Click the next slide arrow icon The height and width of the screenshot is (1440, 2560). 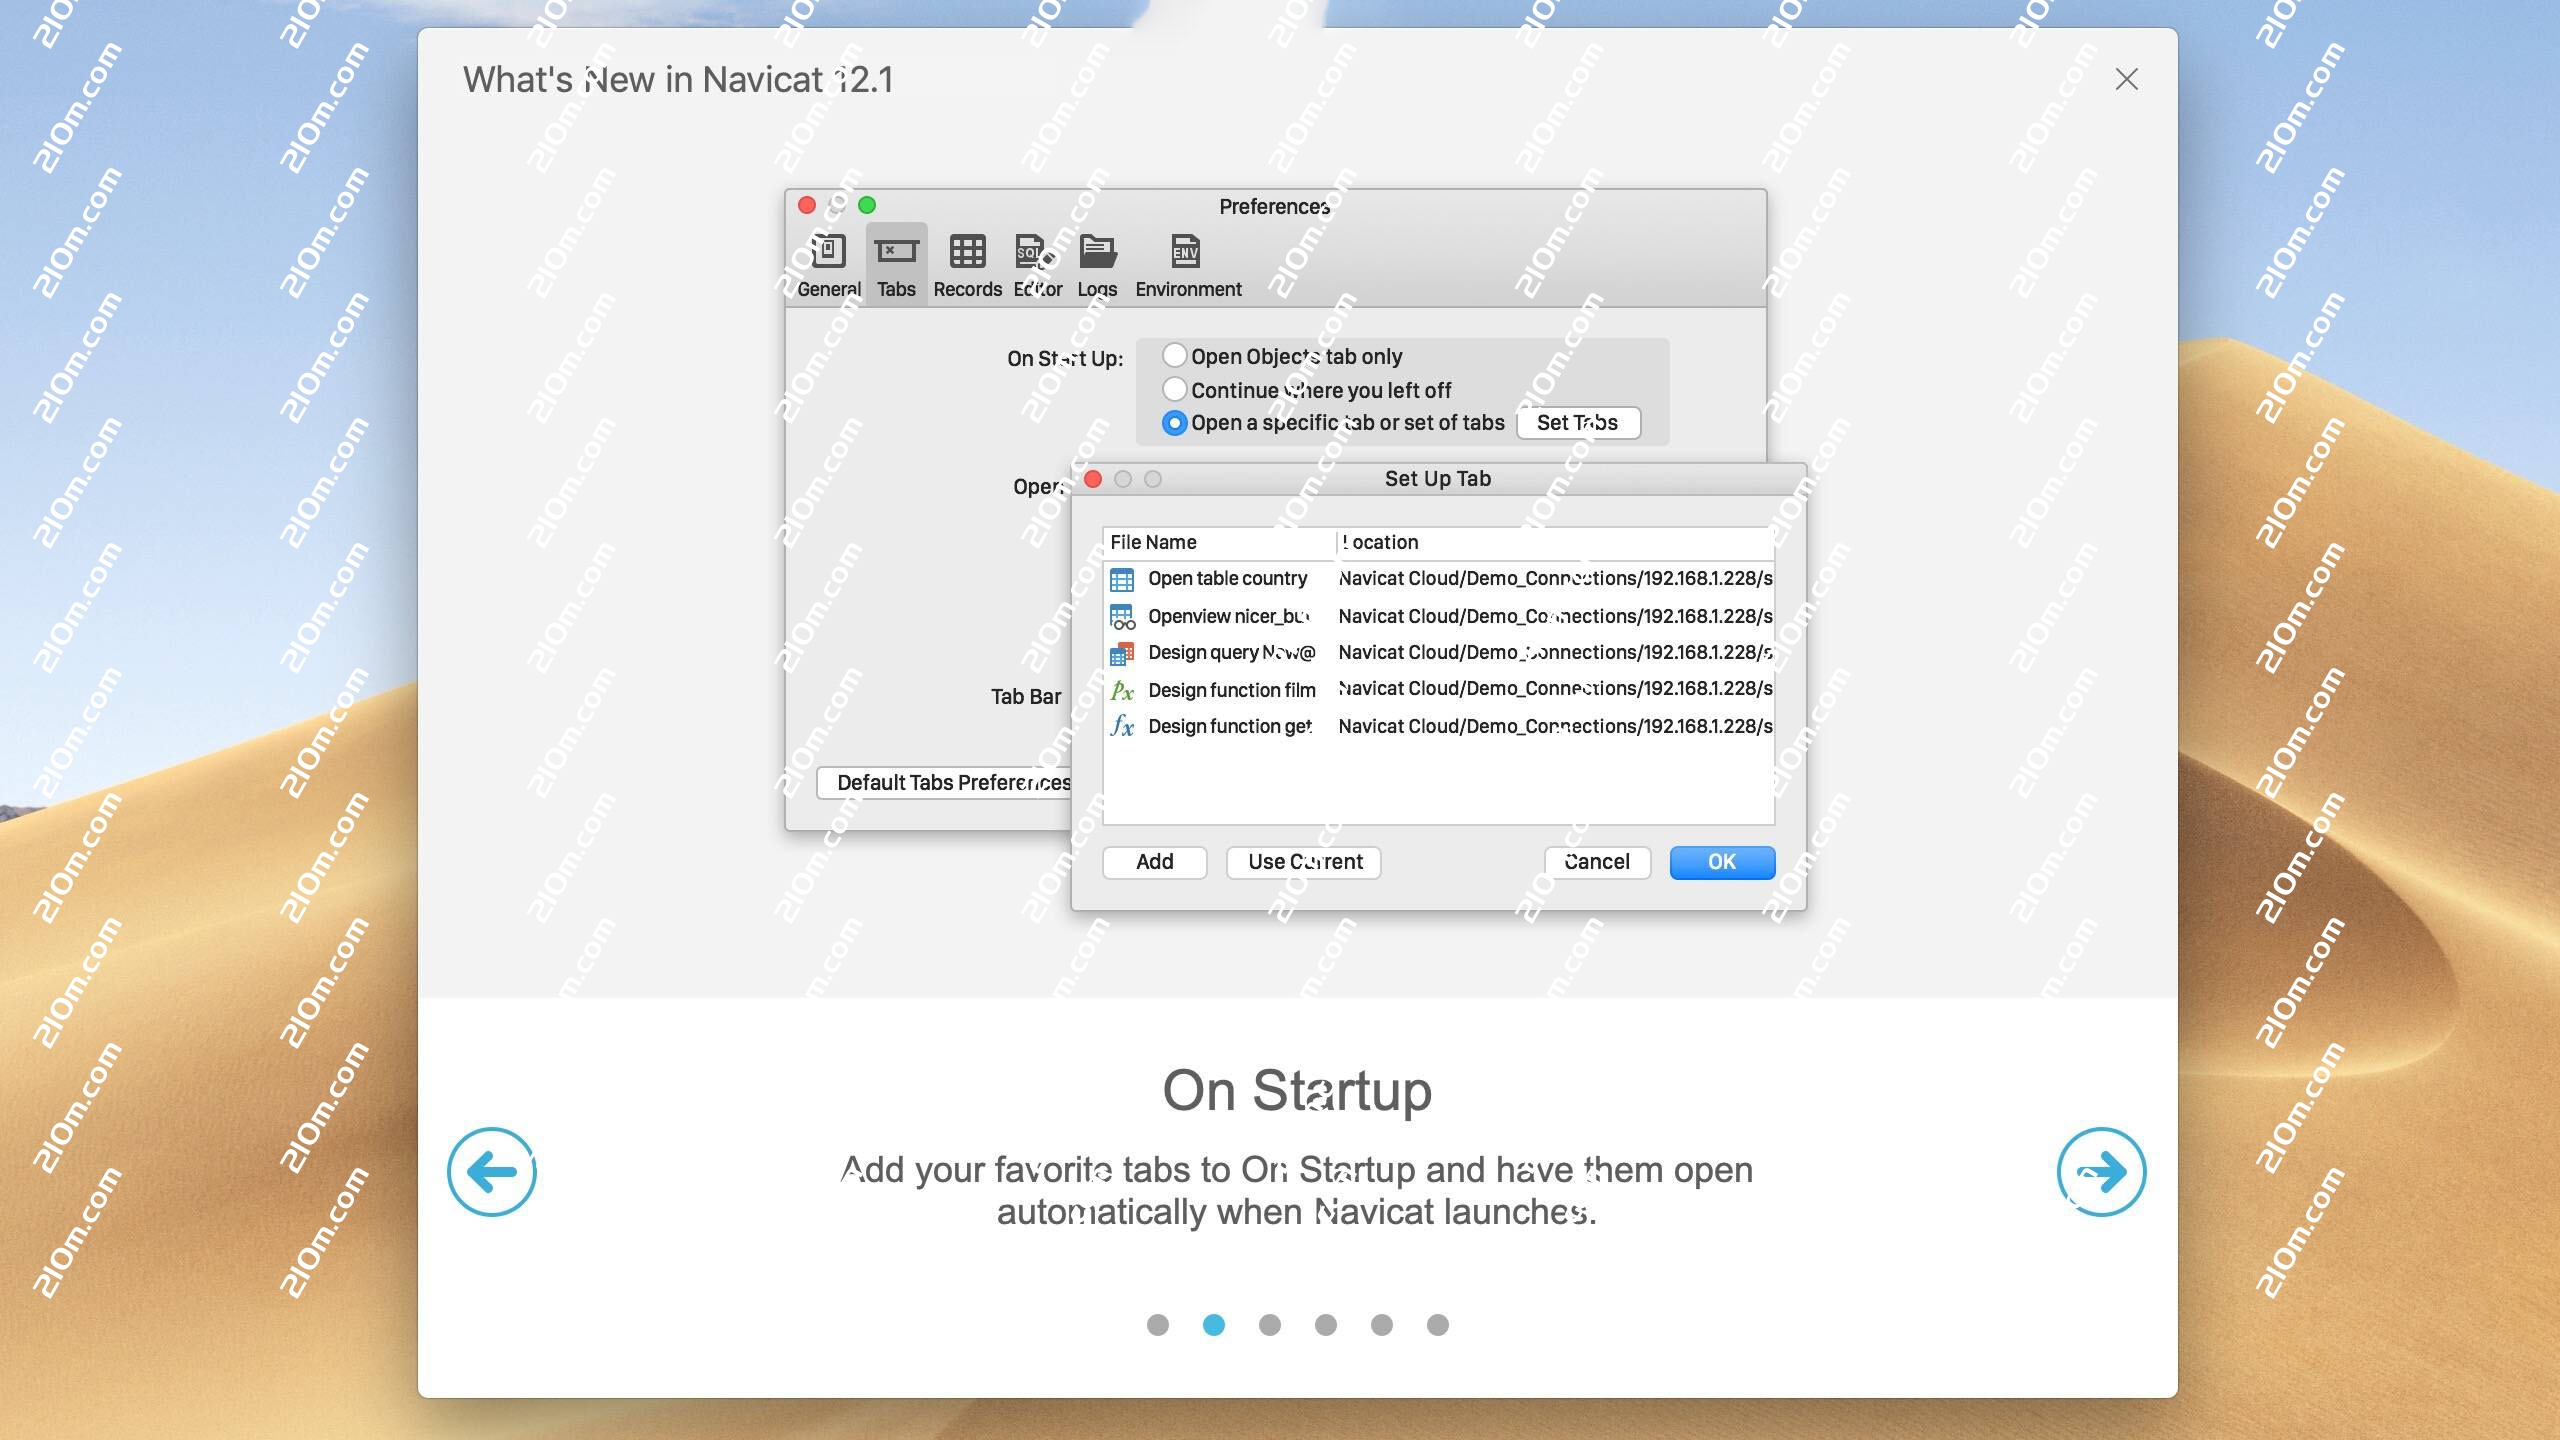click(x=2101, y=1172)
